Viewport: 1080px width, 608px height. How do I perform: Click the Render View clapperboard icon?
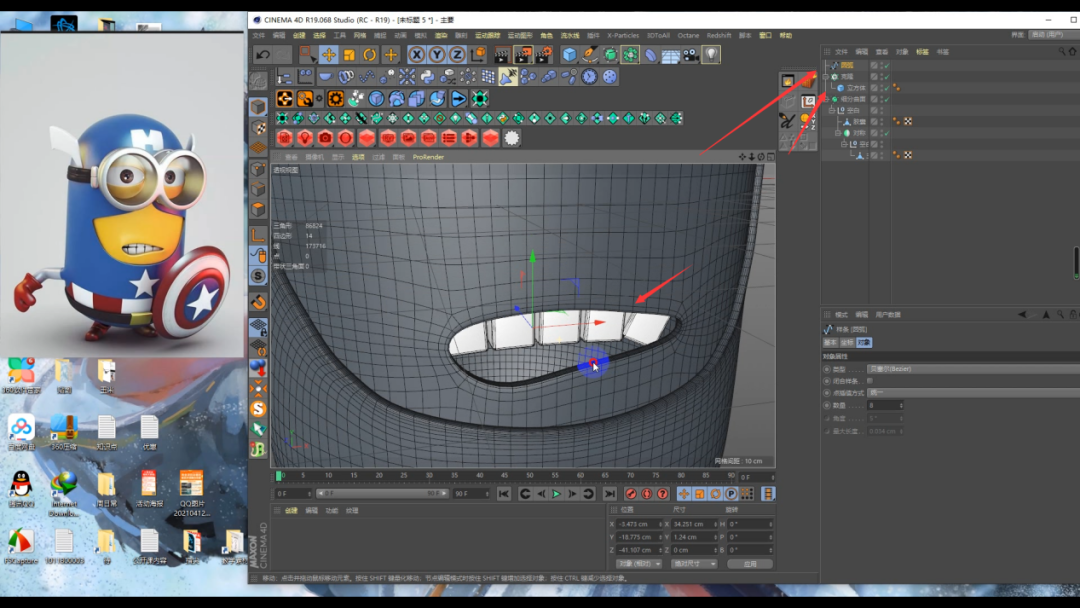[502, 54]
